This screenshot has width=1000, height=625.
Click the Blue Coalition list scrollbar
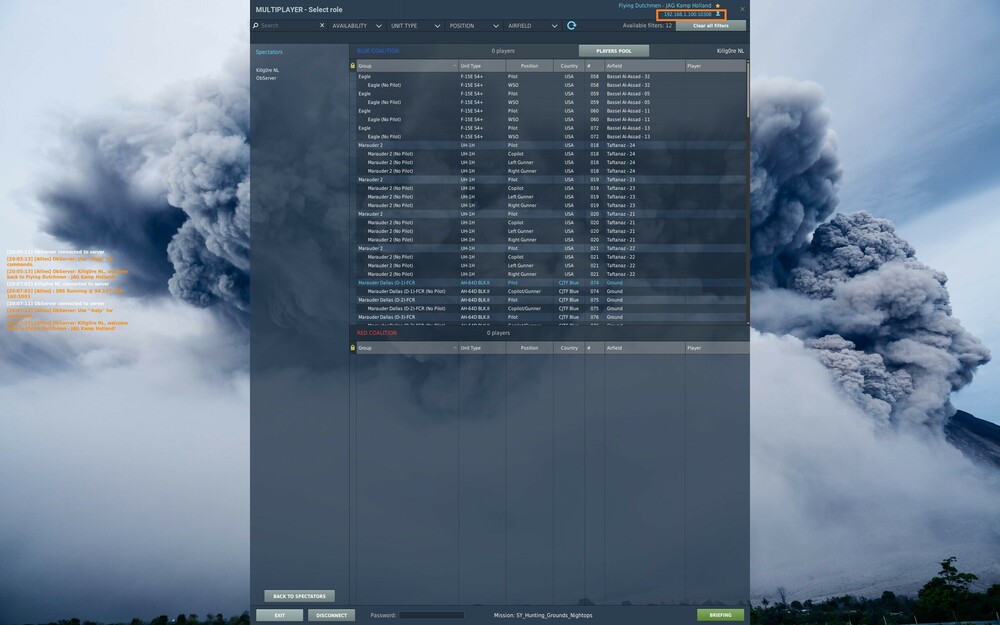click(747, 89)
